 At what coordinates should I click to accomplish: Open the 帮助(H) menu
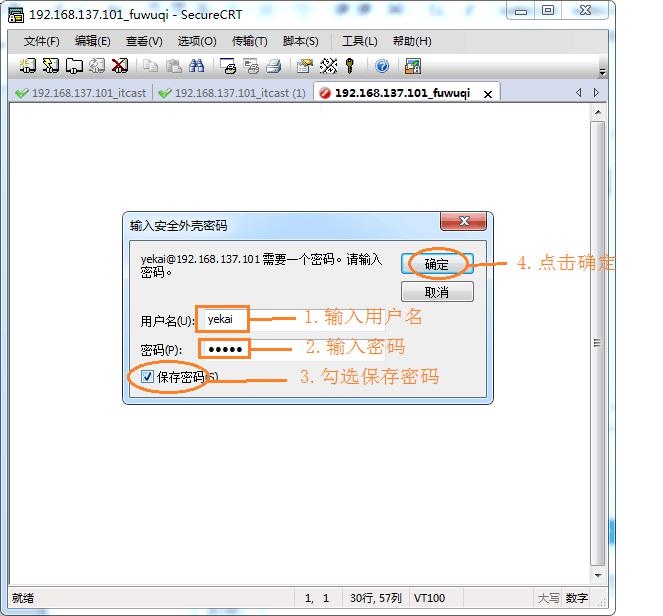412,41
